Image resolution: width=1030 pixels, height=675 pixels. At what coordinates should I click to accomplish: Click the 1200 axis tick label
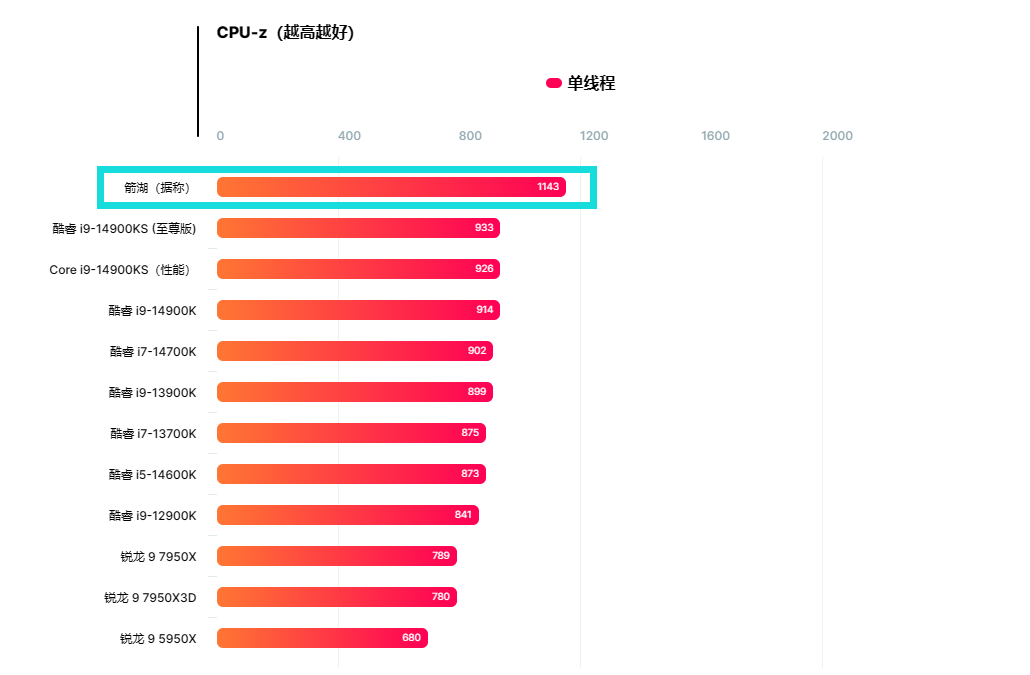(x=594, y=136)
